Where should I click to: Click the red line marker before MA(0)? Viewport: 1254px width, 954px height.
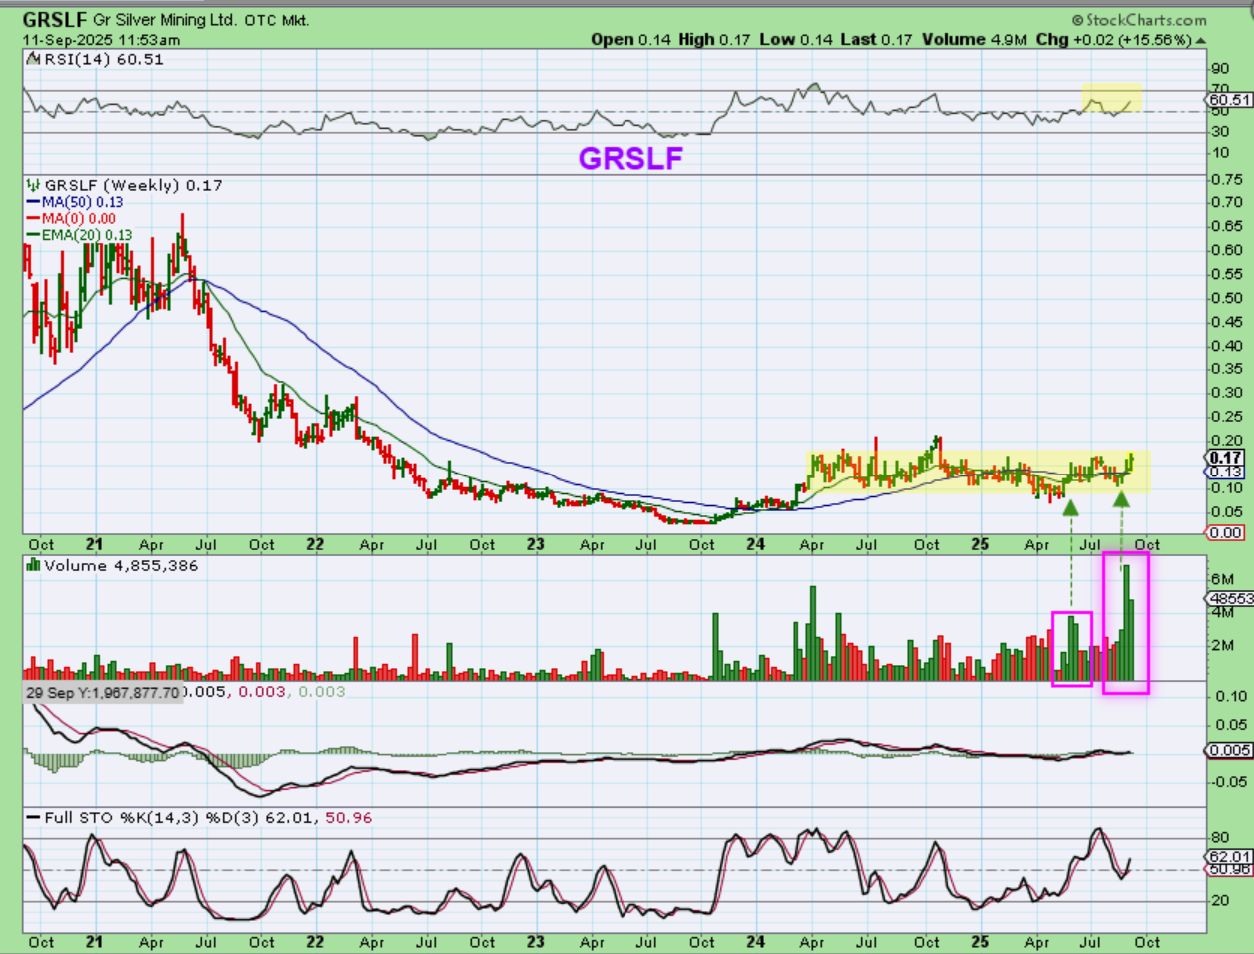point(34,218)
